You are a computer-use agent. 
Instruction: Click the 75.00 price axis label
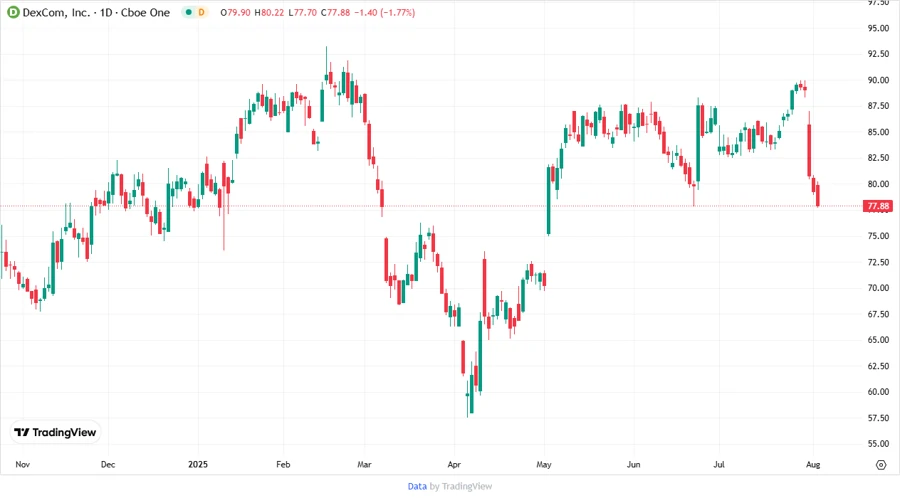tap(878, 236)
